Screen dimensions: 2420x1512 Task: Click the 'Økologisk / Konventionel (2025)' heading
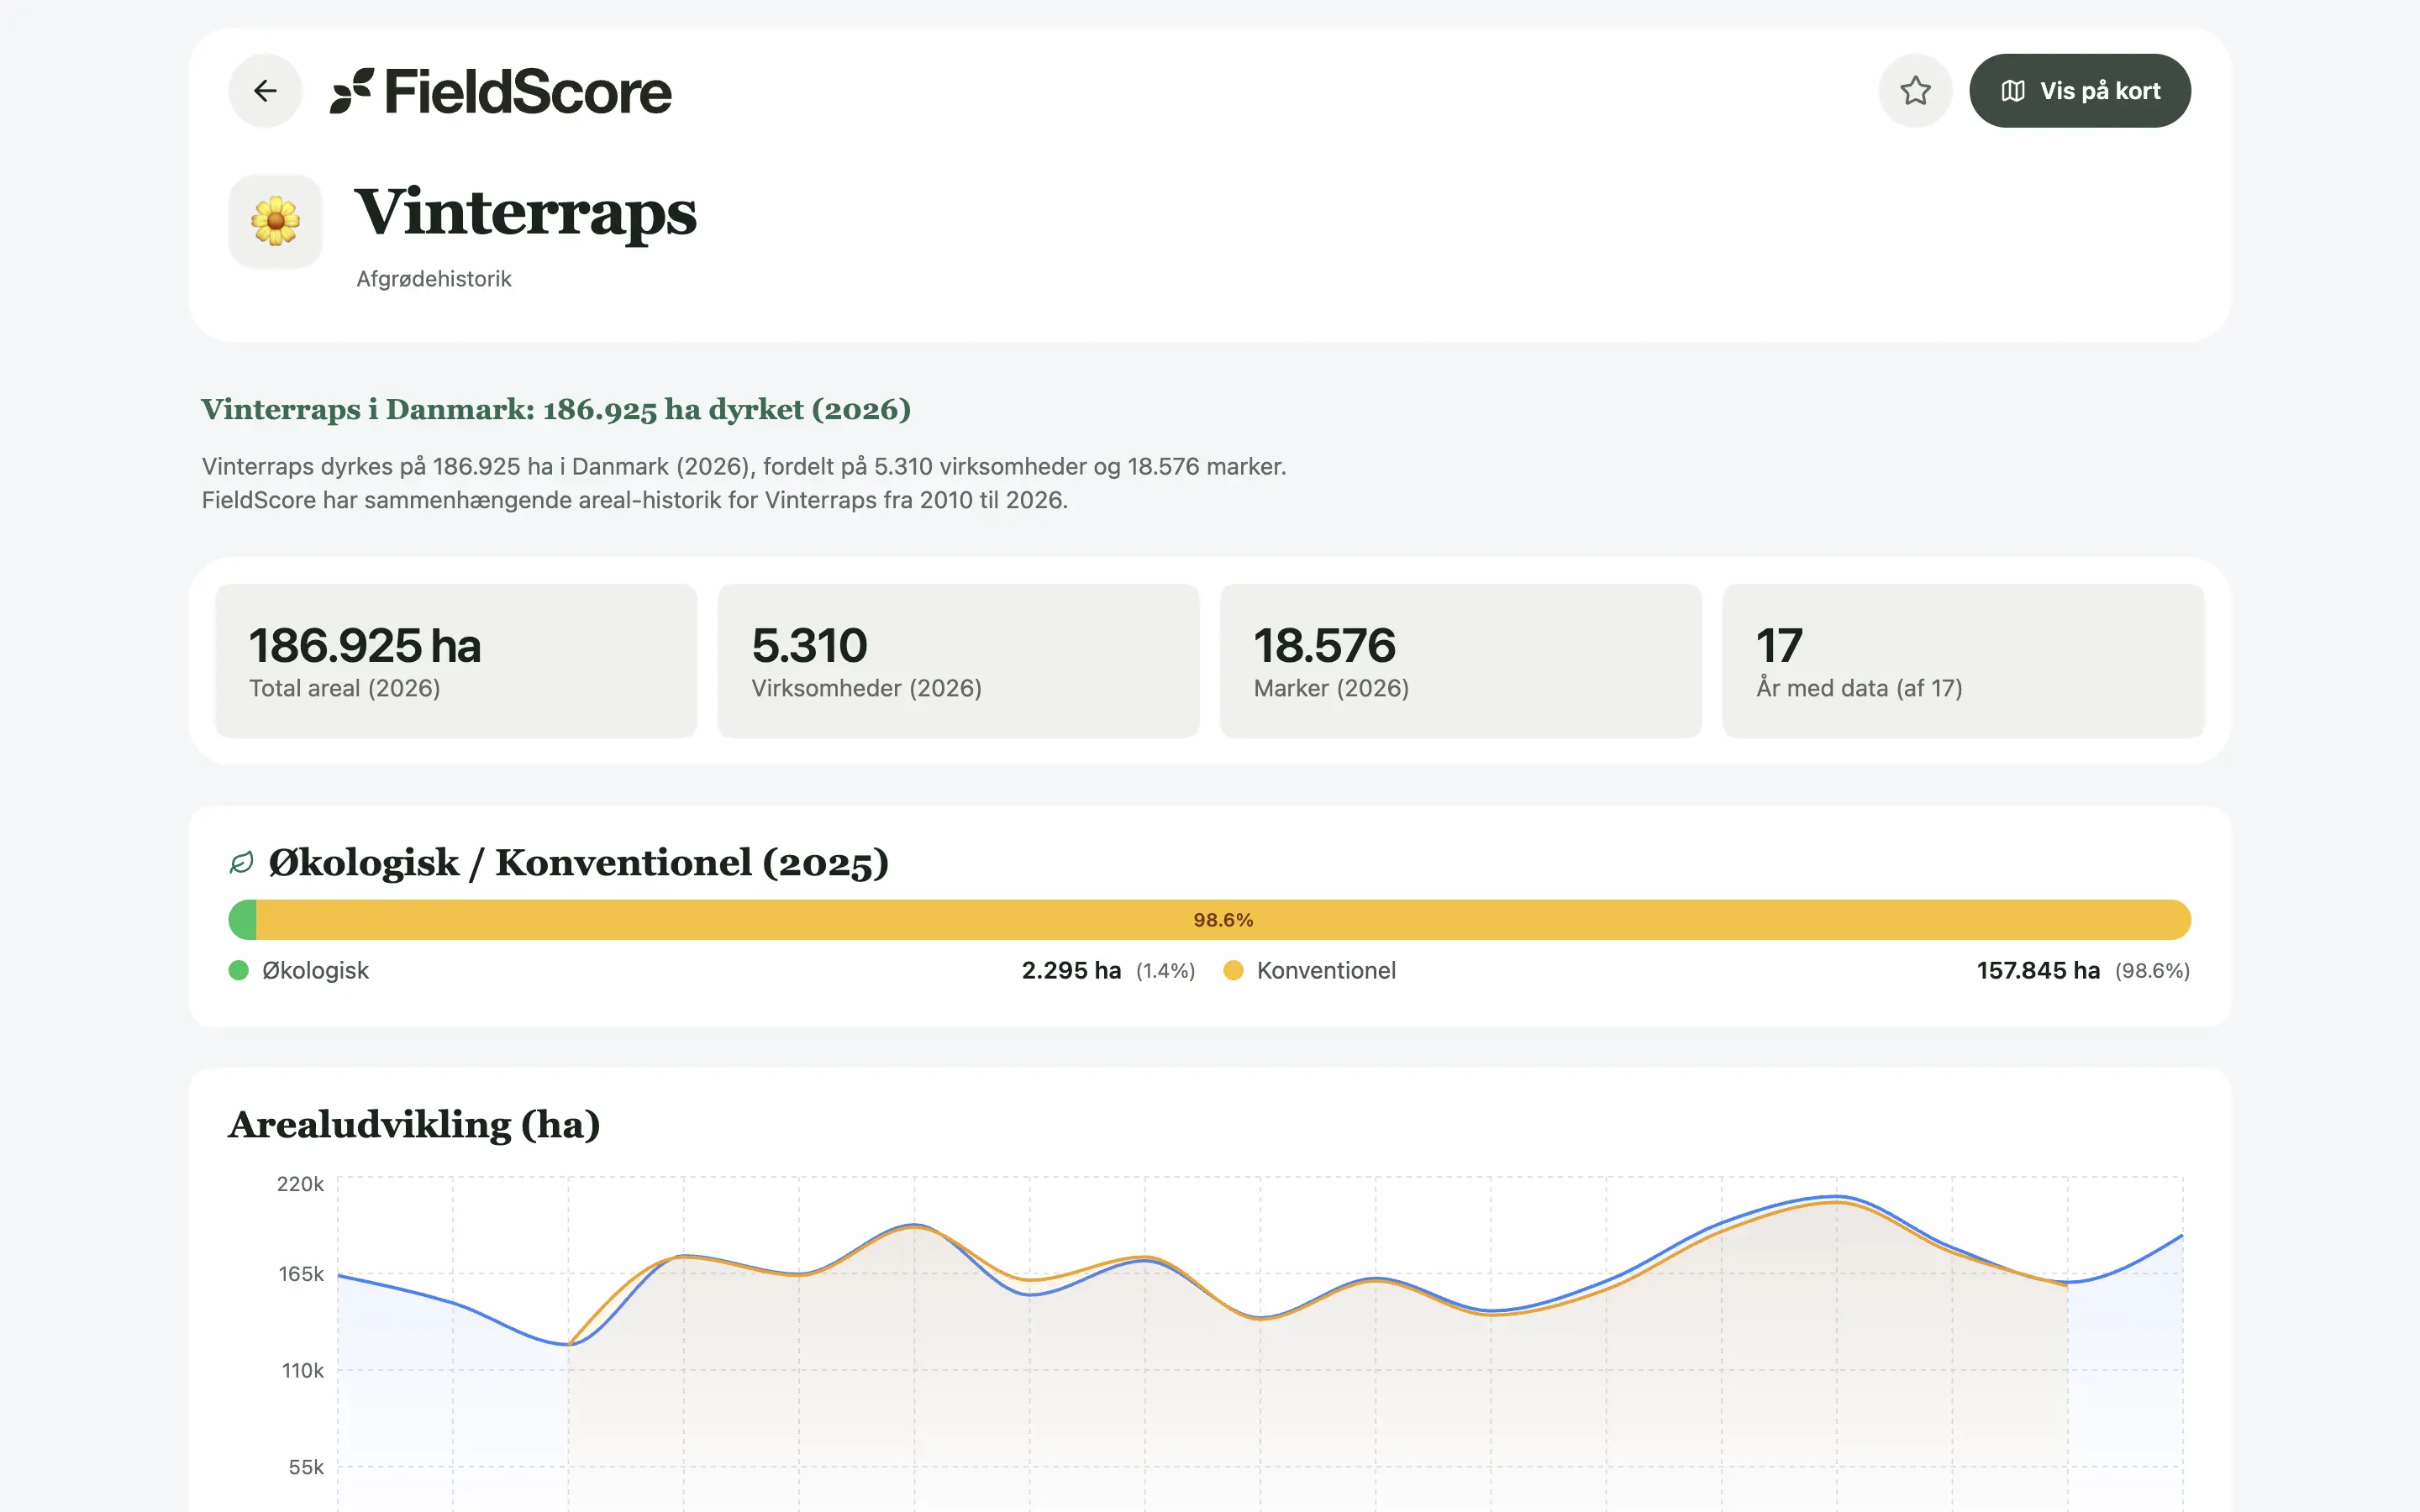[579, 863]
